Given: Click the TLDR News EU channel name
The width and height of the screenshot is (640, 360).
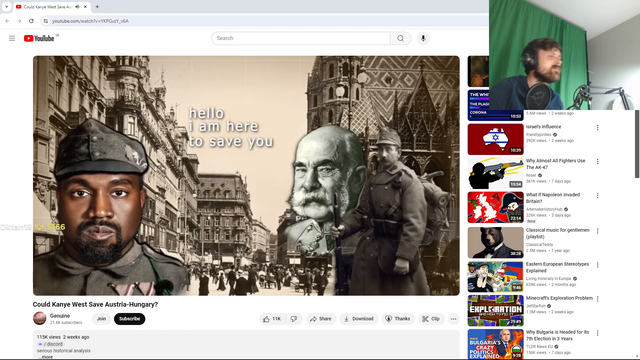Looking at the screenshot, I should pos(539,347).
